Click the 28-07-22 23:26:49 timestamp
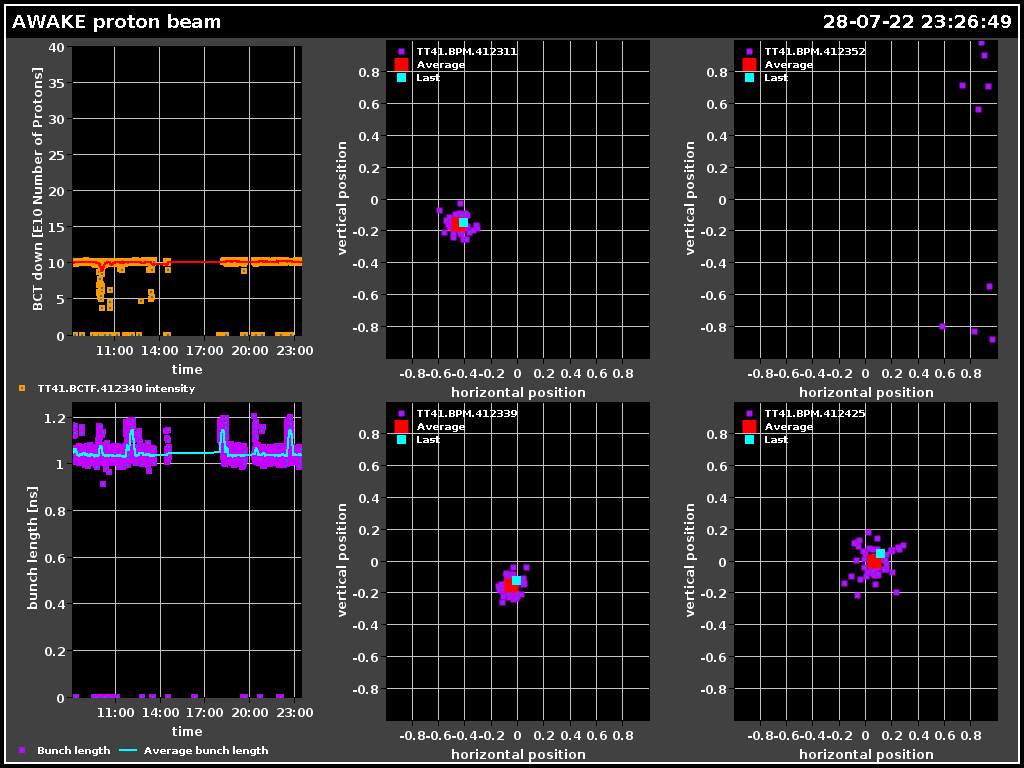Screen dimensions: 1024x768 918,22
